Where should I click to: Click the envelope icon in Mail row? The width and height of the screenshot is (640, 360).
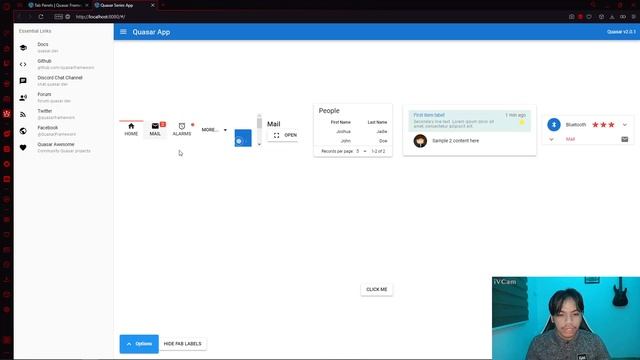624,139
